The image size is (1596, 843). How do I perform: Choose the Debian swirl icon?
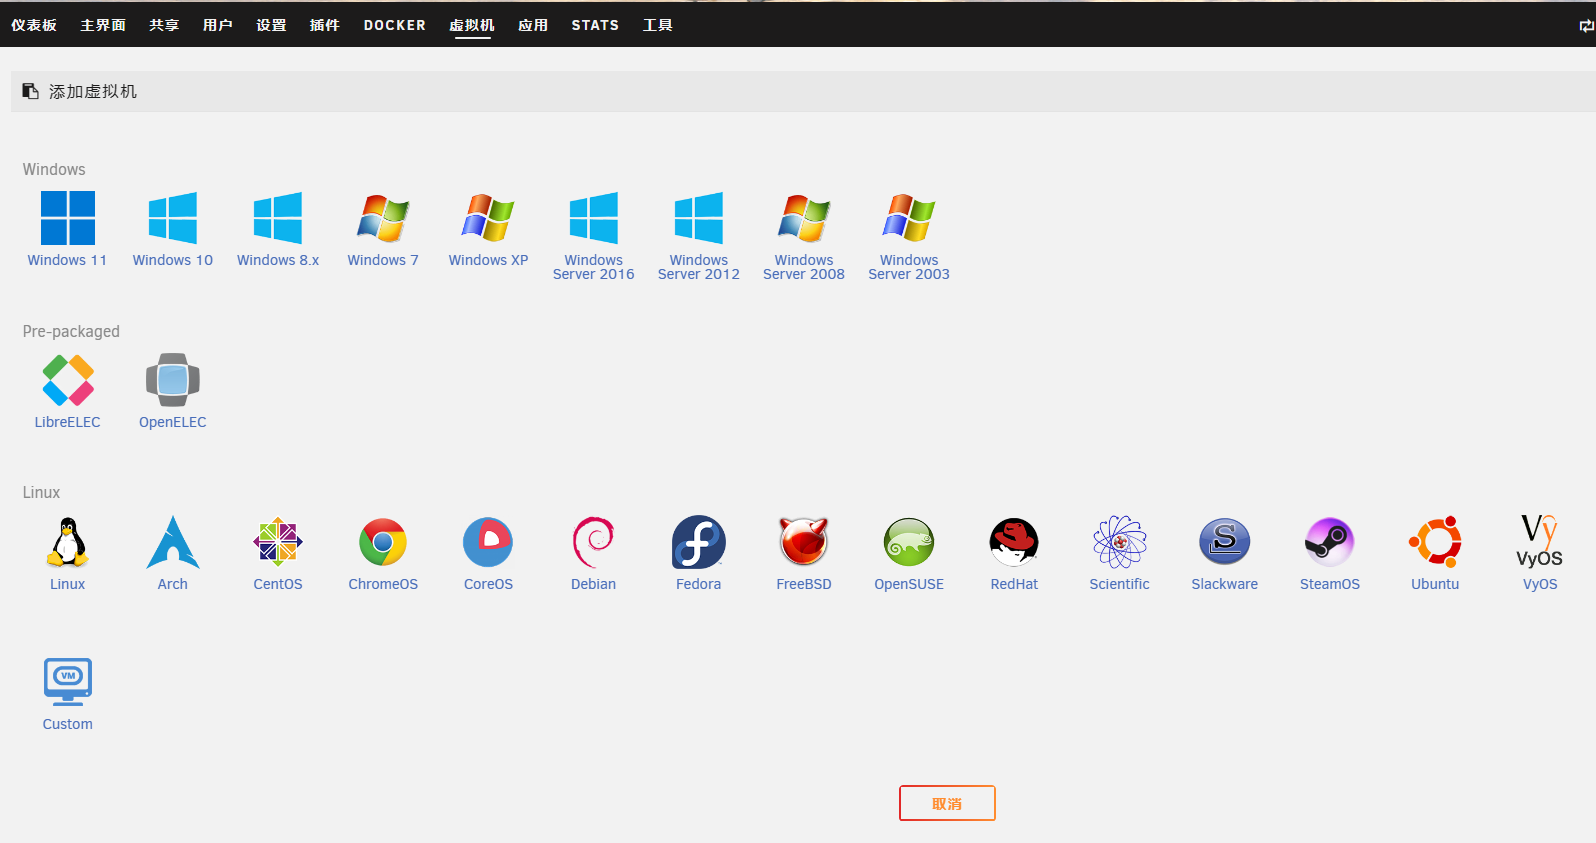593,542
